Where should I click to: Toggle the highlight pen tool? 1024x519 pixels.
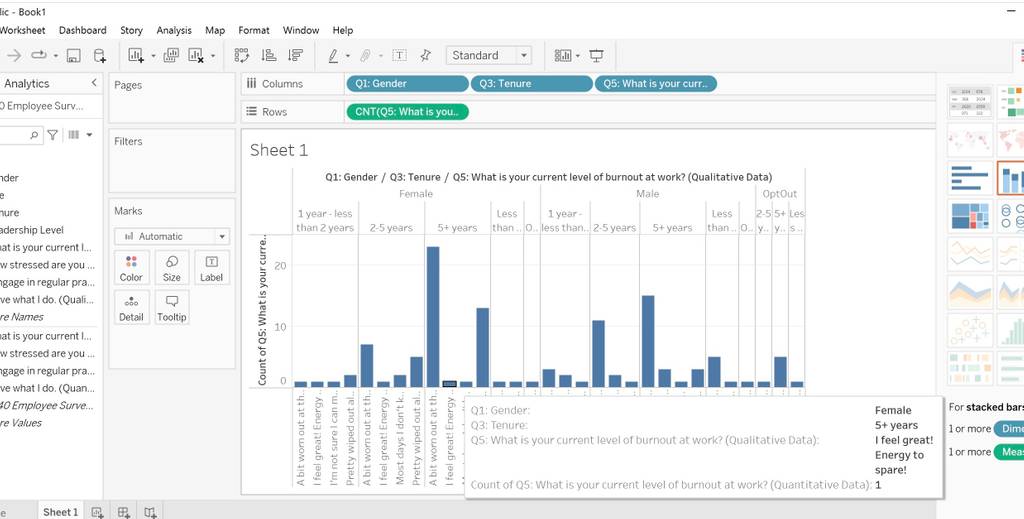(333, 55)
